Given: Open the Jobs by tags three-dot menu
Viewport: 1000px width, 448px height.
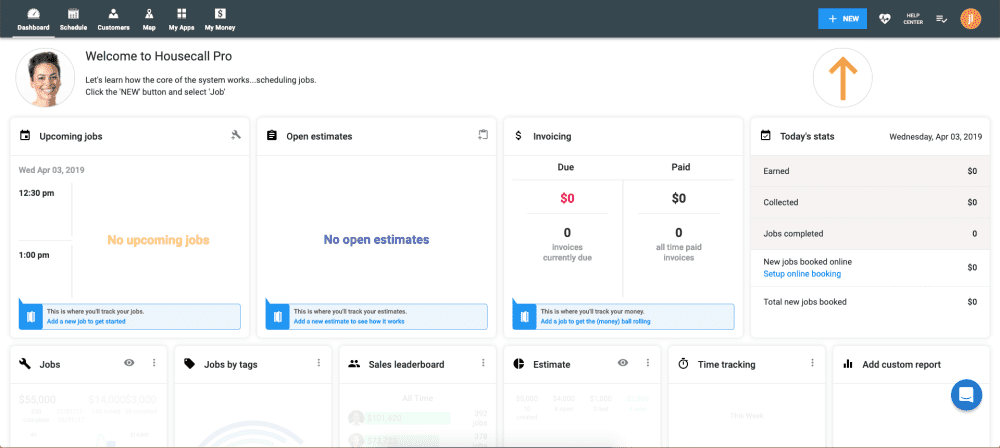Looking at the screenshot, I should pyautogui.click(x=318, y=362).
